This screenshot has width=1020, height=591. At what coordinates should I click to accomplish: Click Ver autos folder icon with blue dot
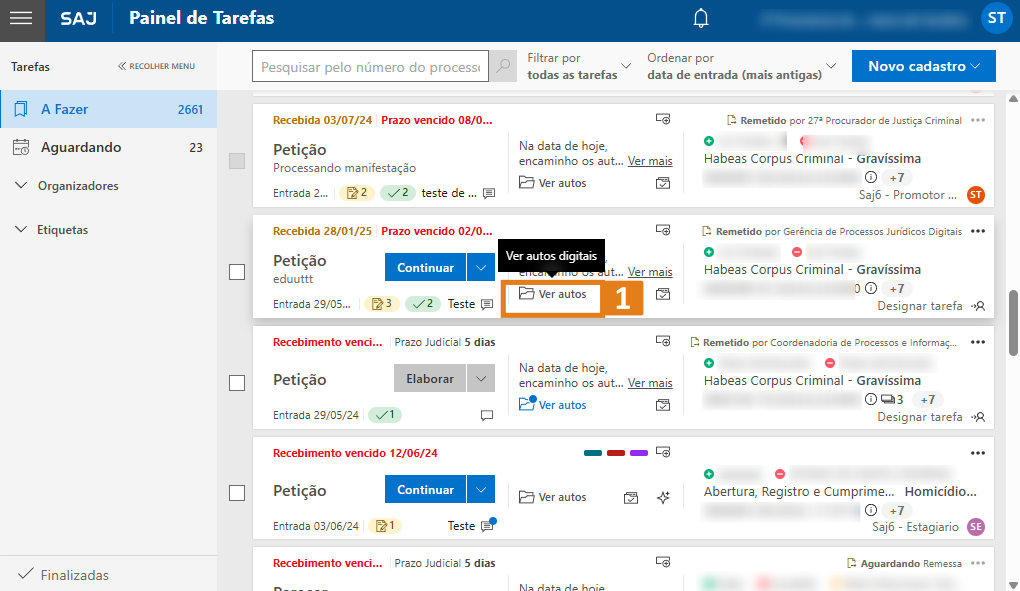(527, 404)
